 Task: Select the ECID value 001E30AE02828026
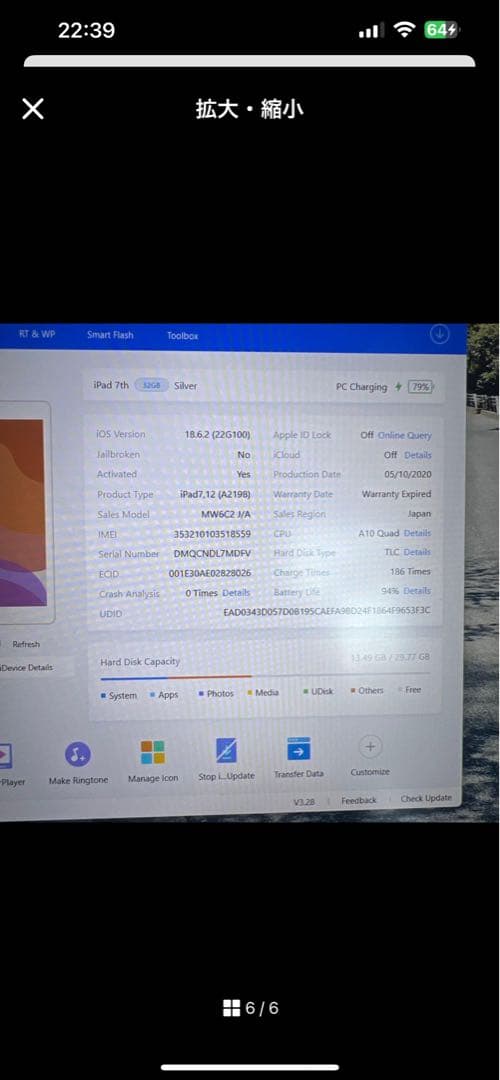(x=209, y=573)
